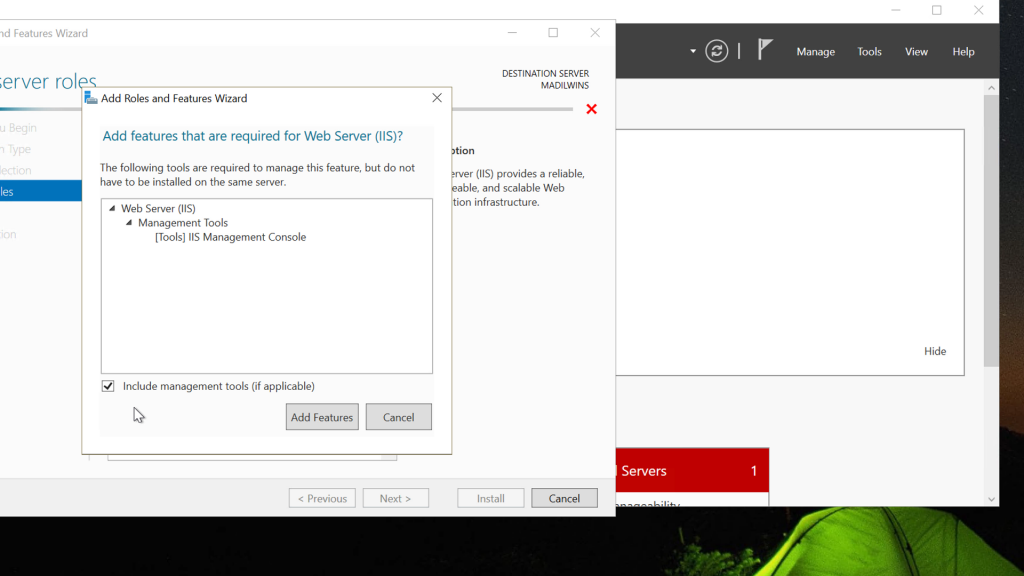Maximize the Server Manager window

[937, 10]
